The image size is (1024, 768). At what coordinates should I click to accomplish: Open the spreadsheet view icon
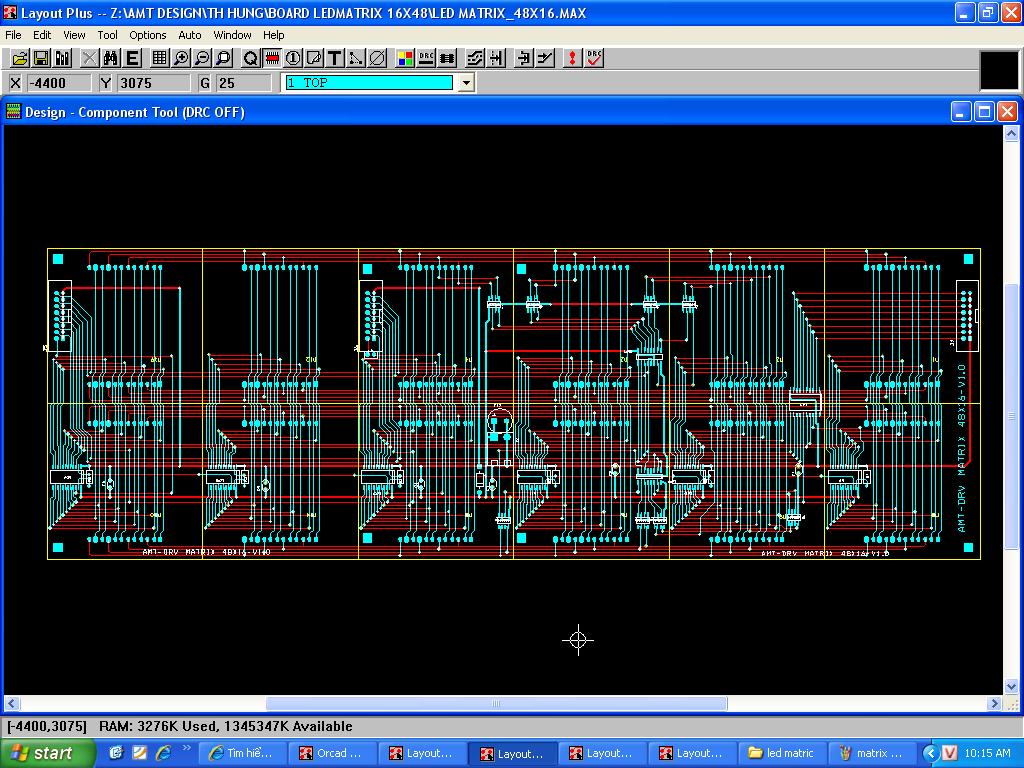click(159, 59)
